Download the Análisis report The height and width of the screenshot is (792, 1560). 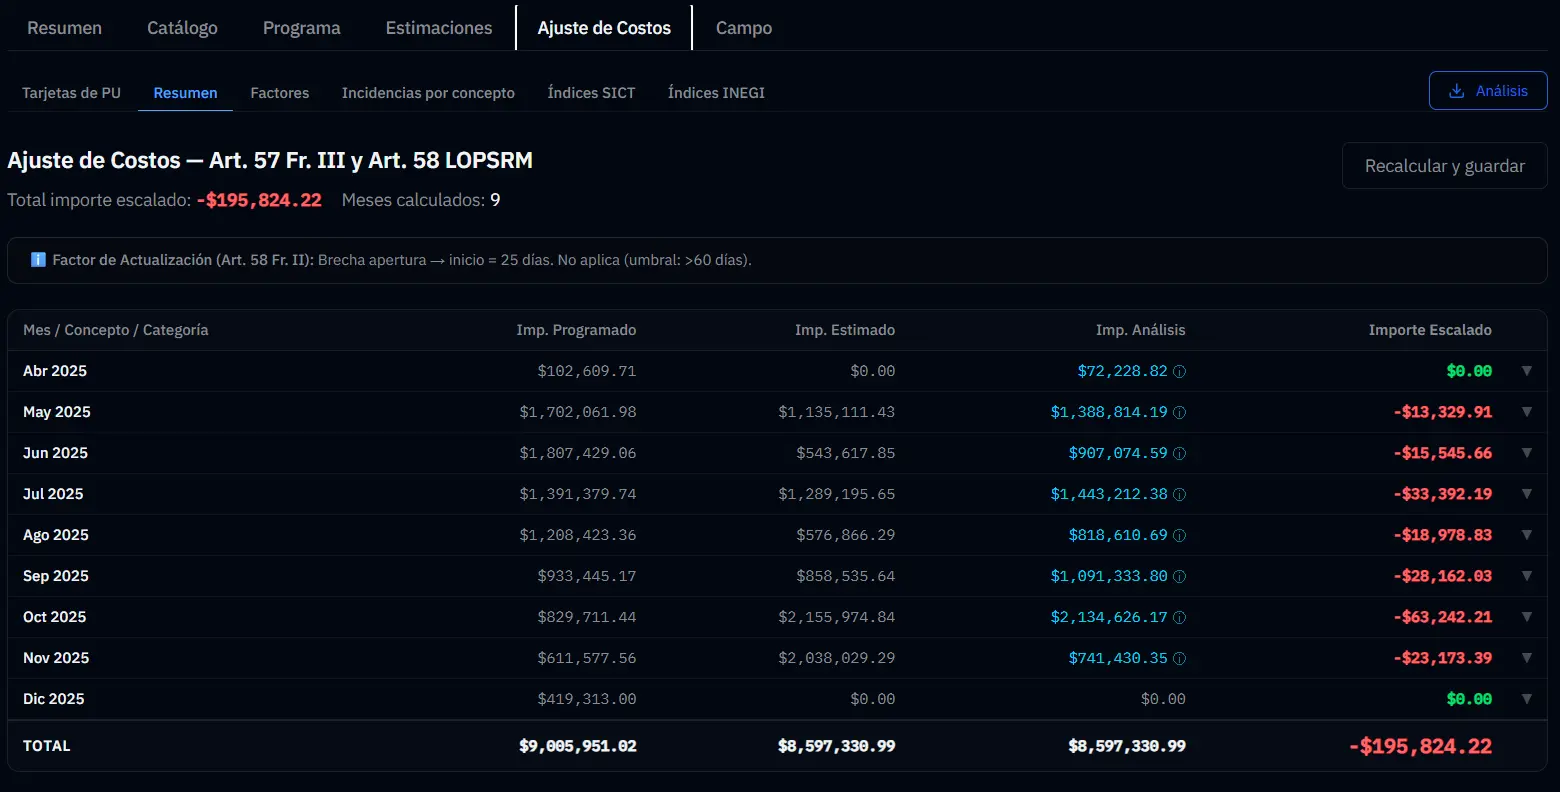[1487, 91]
